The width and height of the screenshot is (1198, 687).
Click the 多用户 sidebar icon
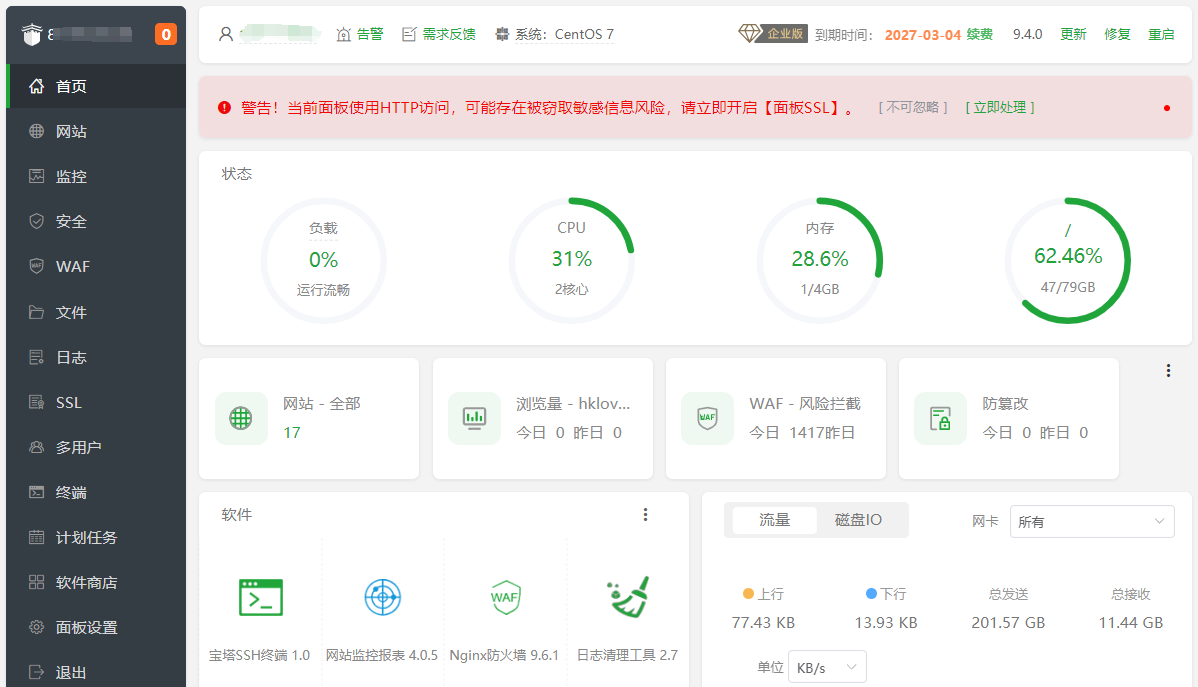(36, 447)
